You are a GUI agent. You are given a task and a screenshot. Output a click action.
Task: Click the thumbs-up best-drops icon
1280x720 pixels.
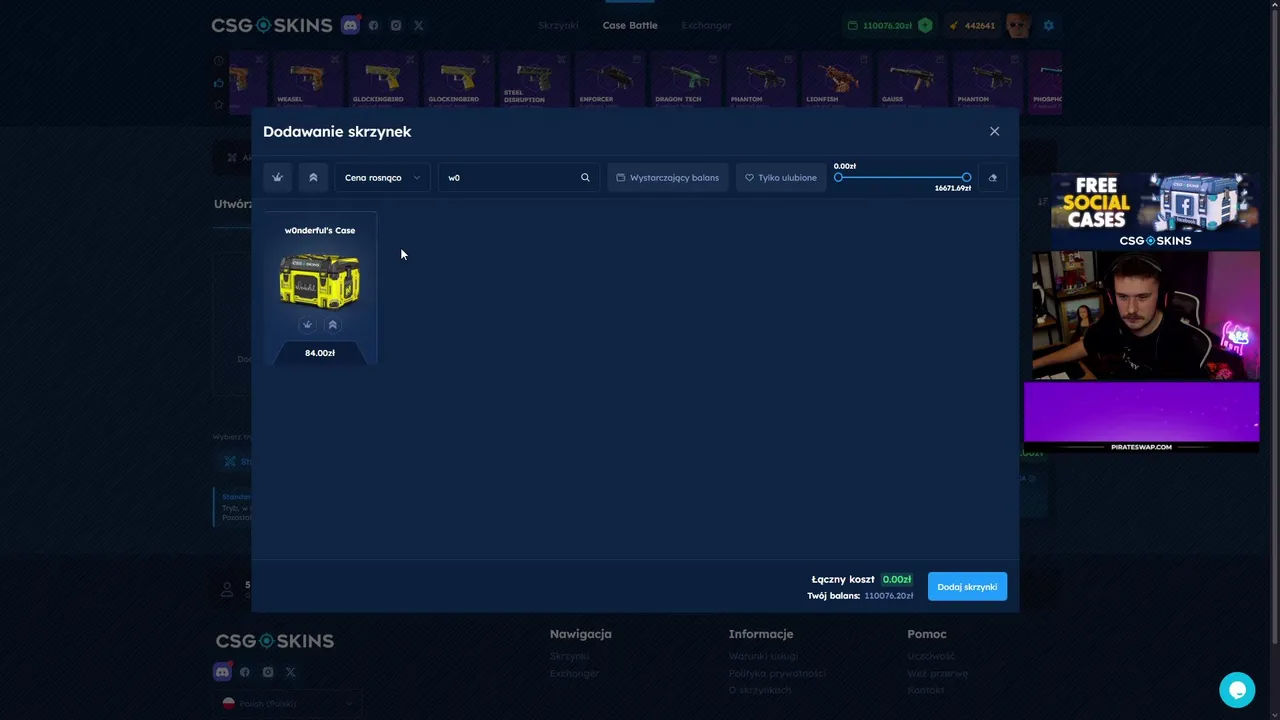click(219, 83)
